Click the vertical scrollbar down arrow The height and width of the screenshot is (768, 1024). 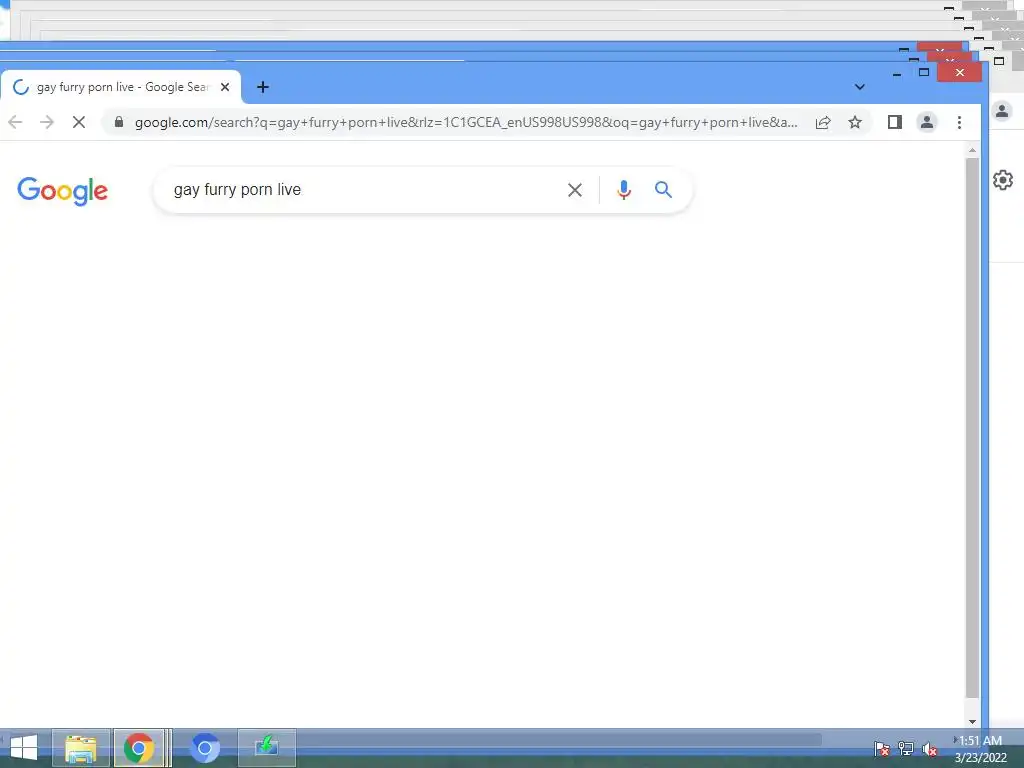(x=972, y=721)
